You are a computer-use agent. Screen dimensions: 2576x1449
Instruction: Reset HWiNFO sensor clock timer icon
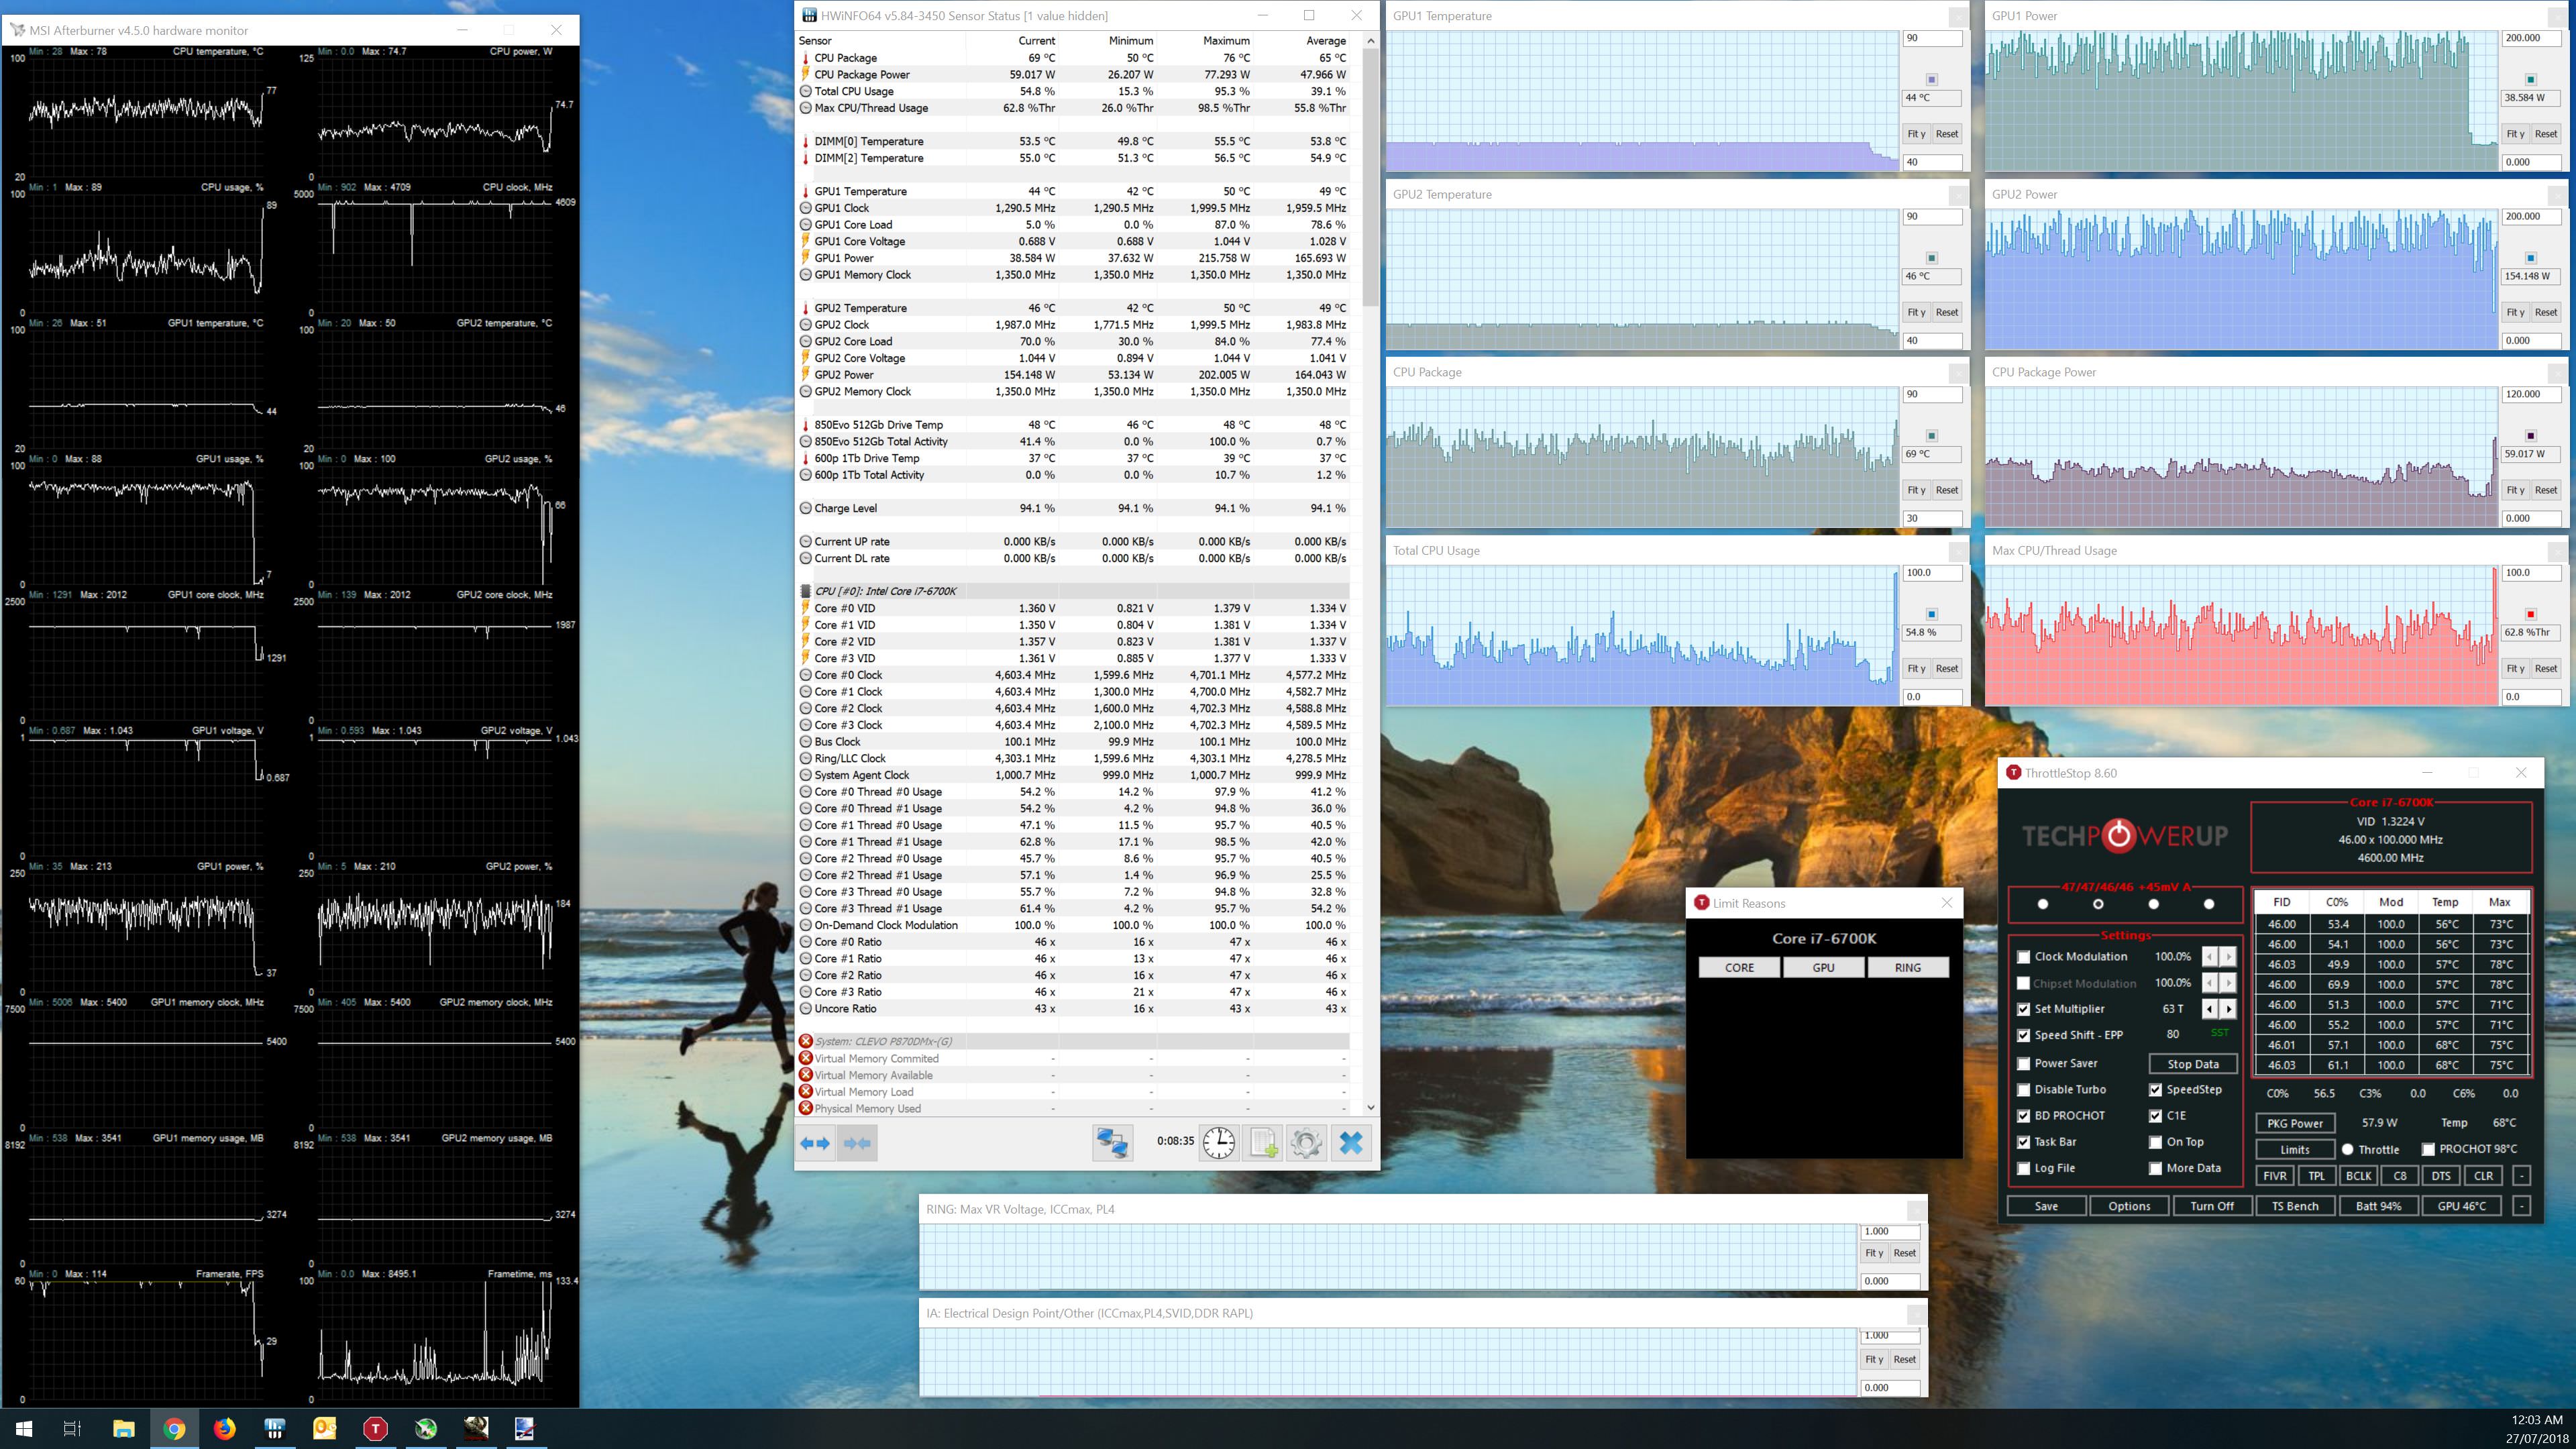click(x=1218, y=1143)
